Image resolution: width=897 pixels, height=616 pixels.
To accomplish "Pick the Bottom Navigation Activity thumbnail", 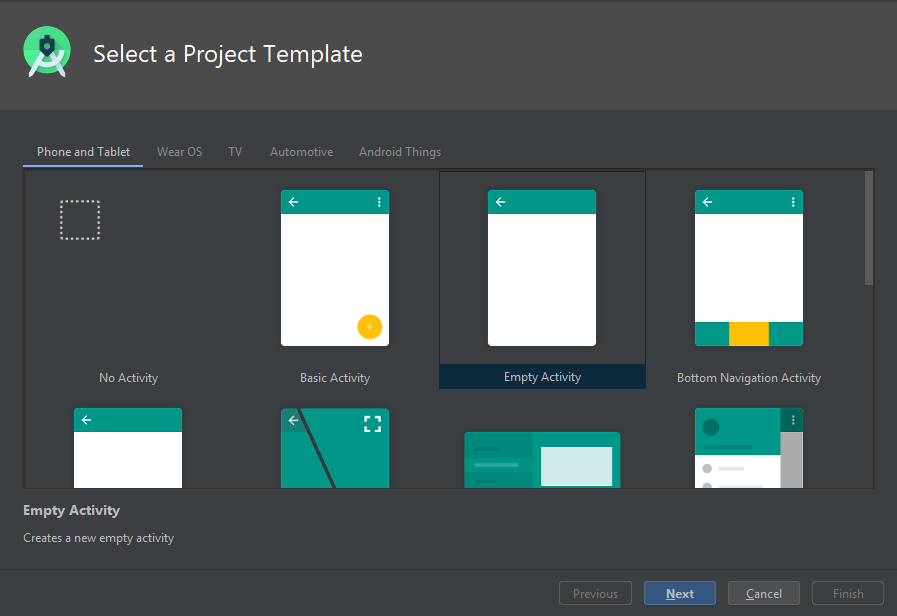I will (749, 268).
